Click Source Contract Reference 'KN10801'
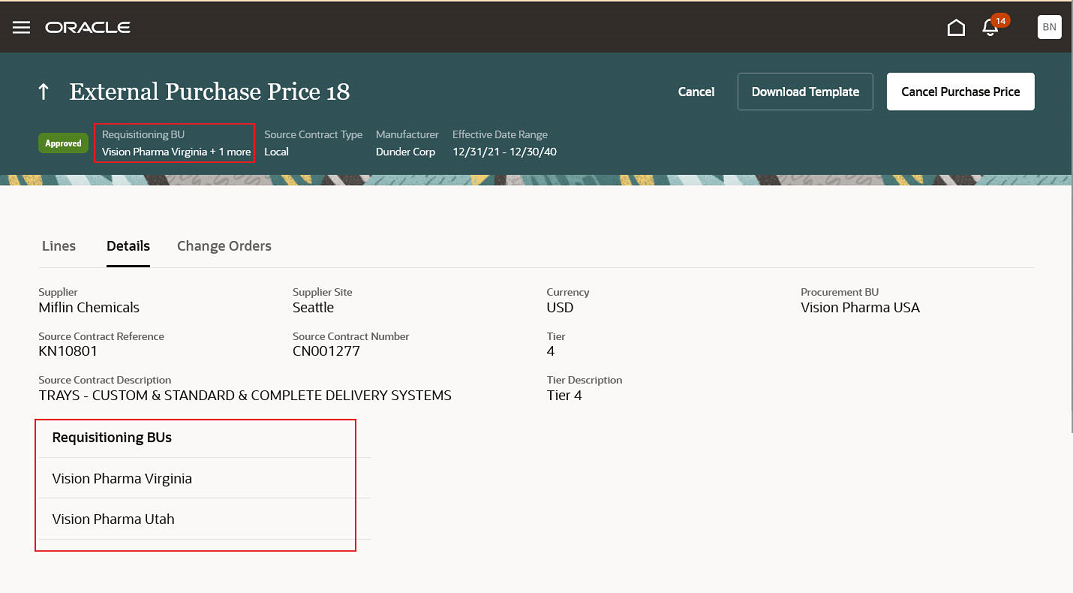 point(68,352)
